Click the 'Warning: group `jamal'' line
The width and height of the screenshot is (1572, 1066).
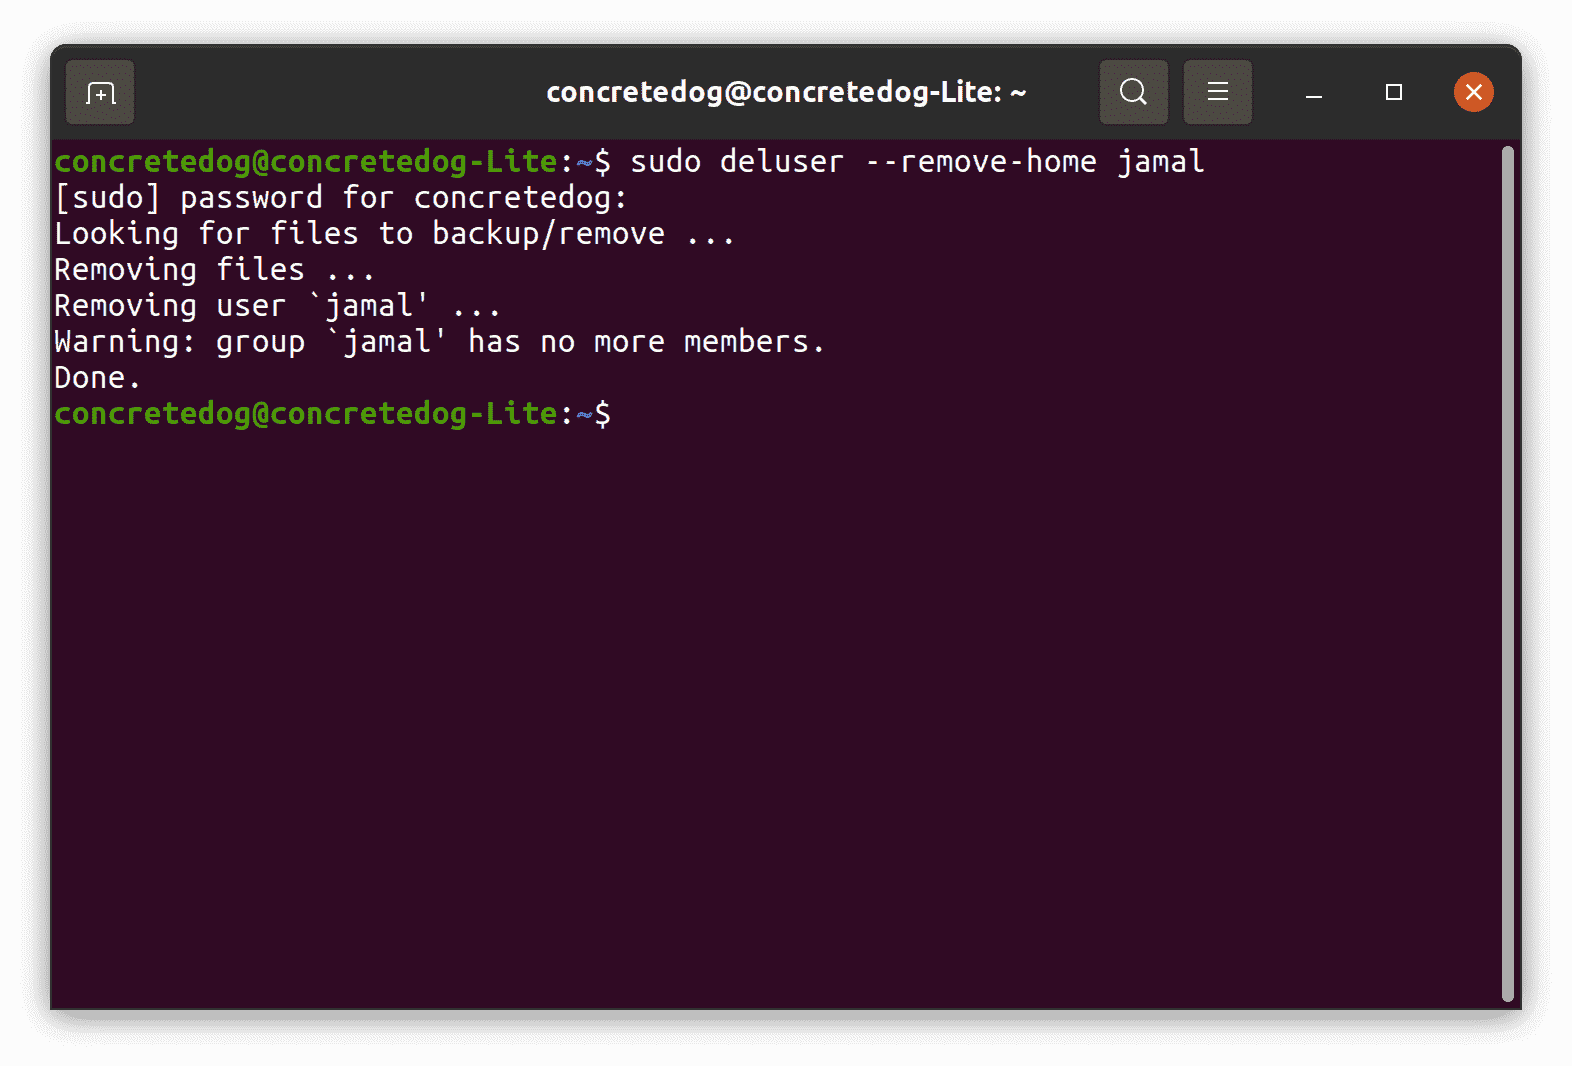click(439, 342)
